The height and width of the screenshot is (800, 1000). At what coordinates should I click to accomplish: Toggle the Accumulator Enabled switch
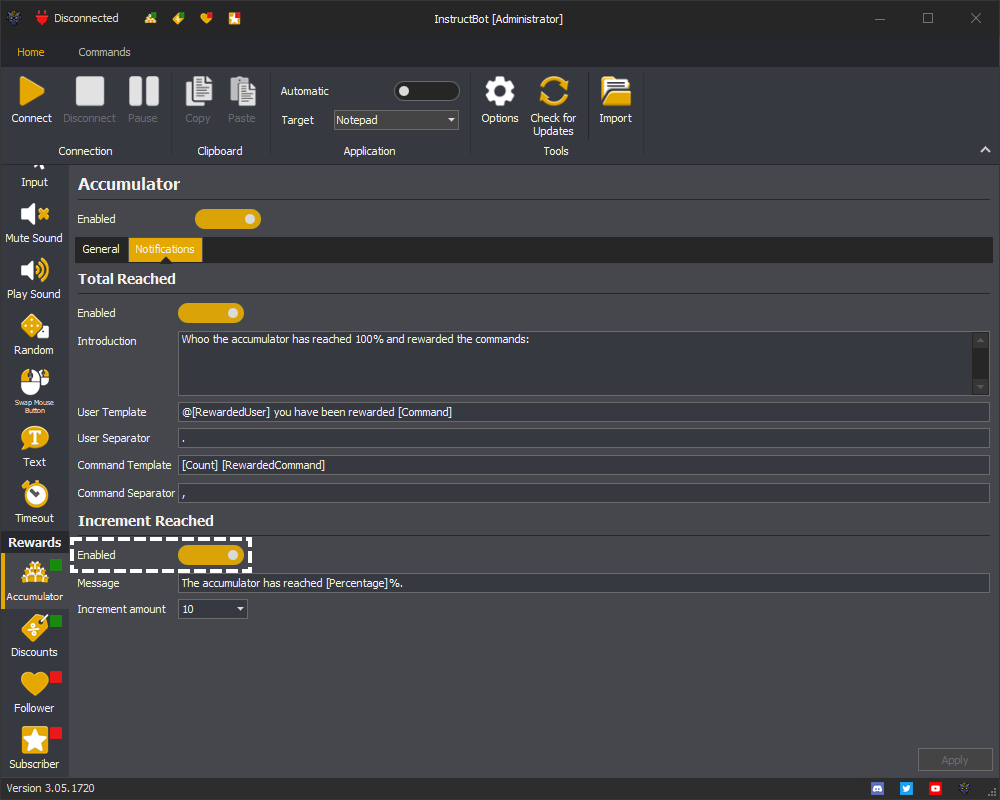click(x=228, y=219)
